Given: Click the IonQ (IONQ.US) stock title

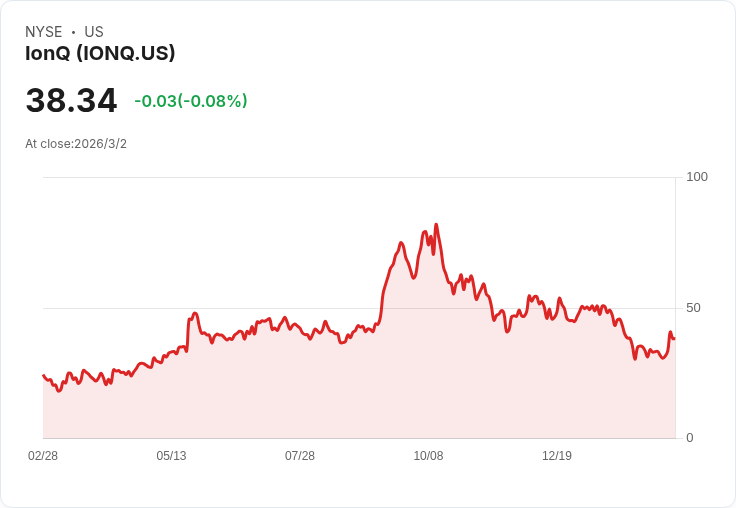Looking at the screenshot, I should coord(100,53).
